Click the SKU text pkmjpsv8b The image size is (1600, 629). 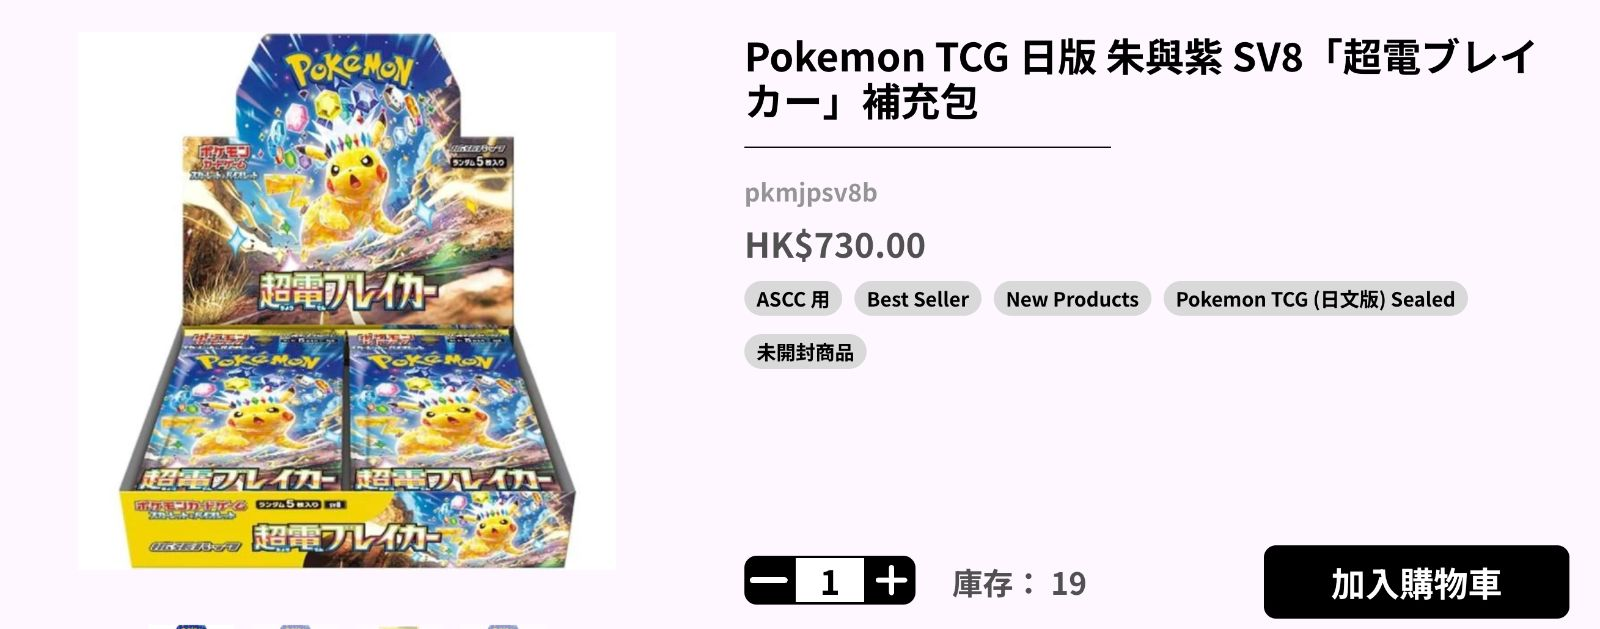point(811,192)
